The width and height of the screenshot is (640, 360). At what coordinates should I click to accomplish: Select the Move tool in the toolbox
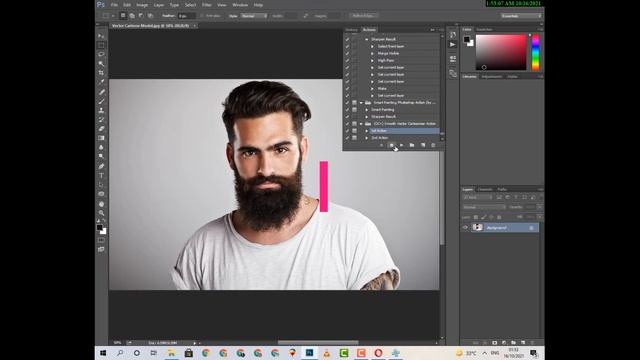click(101, 36)
